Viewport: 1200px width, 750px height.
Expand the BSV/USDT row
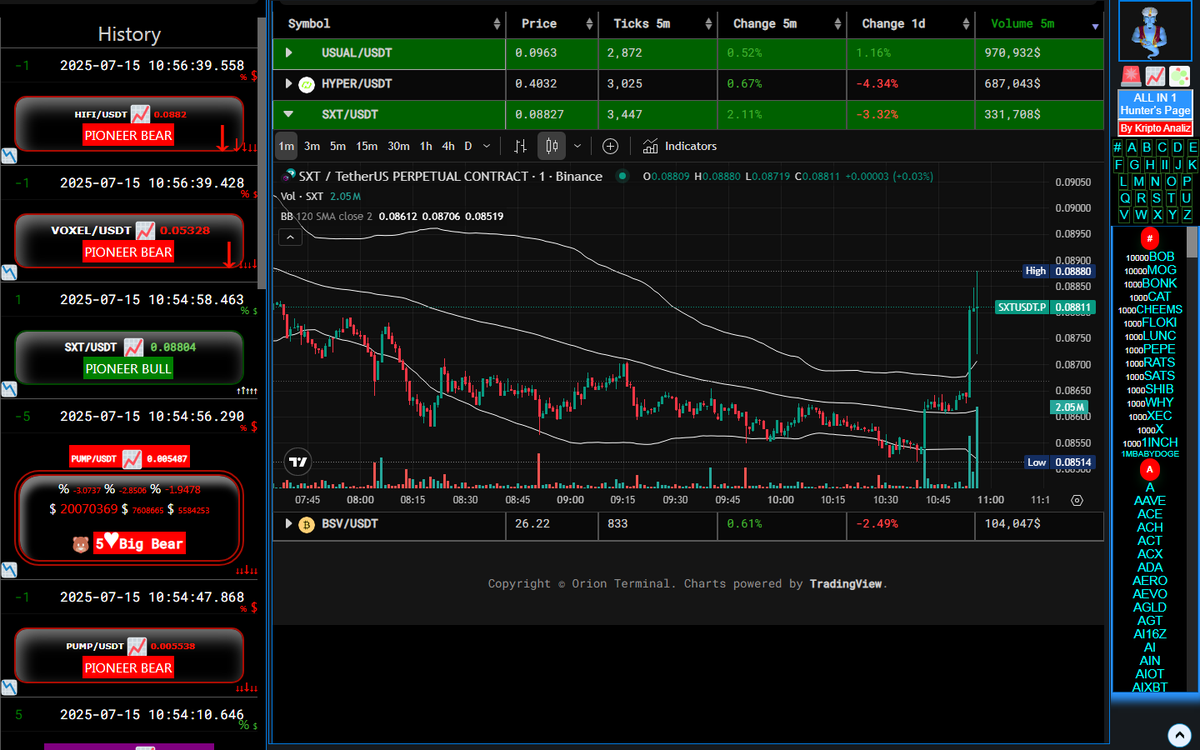(x=289, y=523)
